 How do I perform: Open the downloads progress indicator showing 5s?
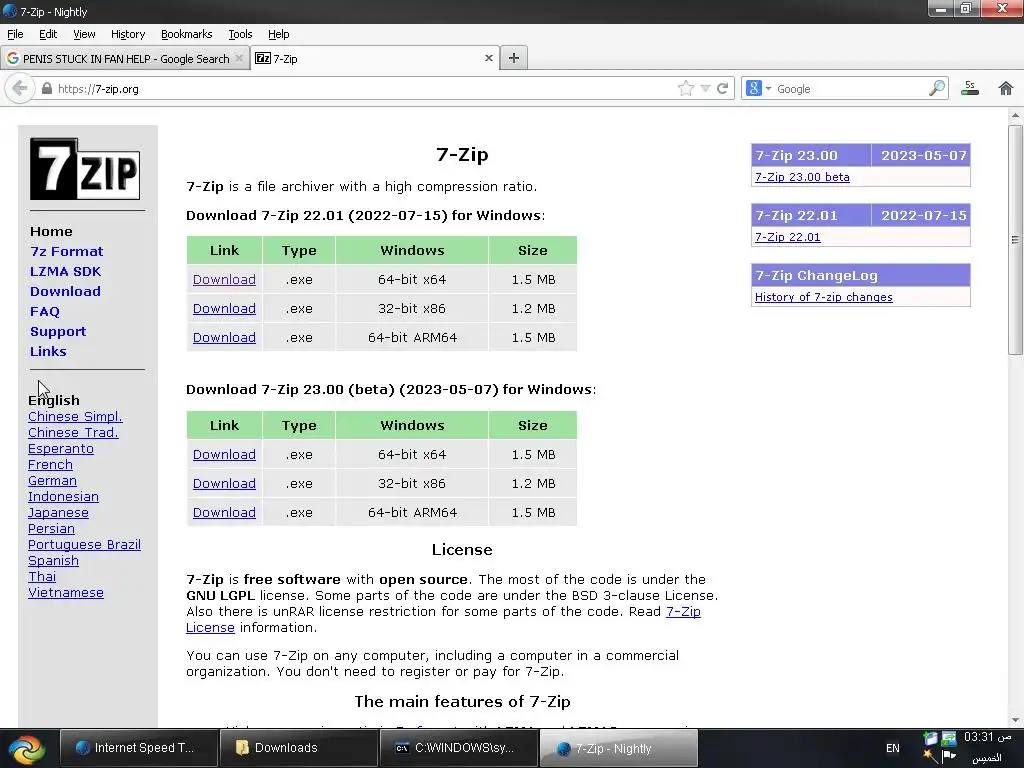pyautogui.click(x=970, y=88)
